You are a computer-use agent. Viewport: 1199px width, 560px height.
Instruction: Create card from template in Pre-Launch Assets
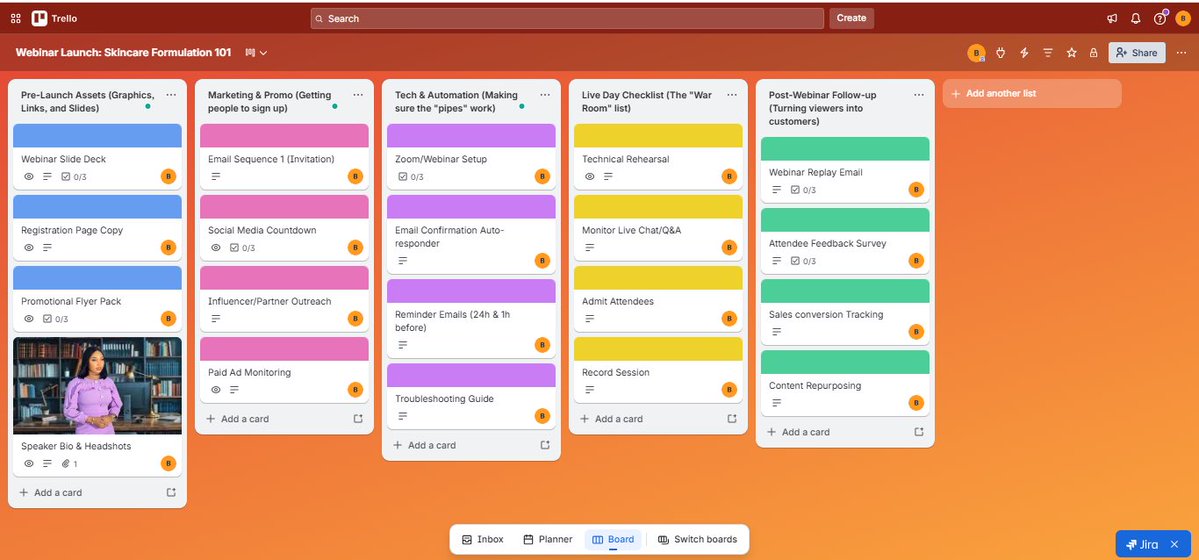click(171, 493)
